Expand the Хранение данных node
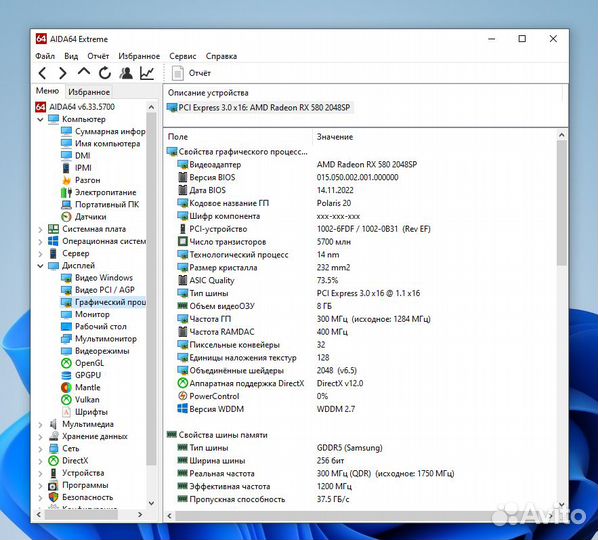Screen dimensions: 598x540 40,437
